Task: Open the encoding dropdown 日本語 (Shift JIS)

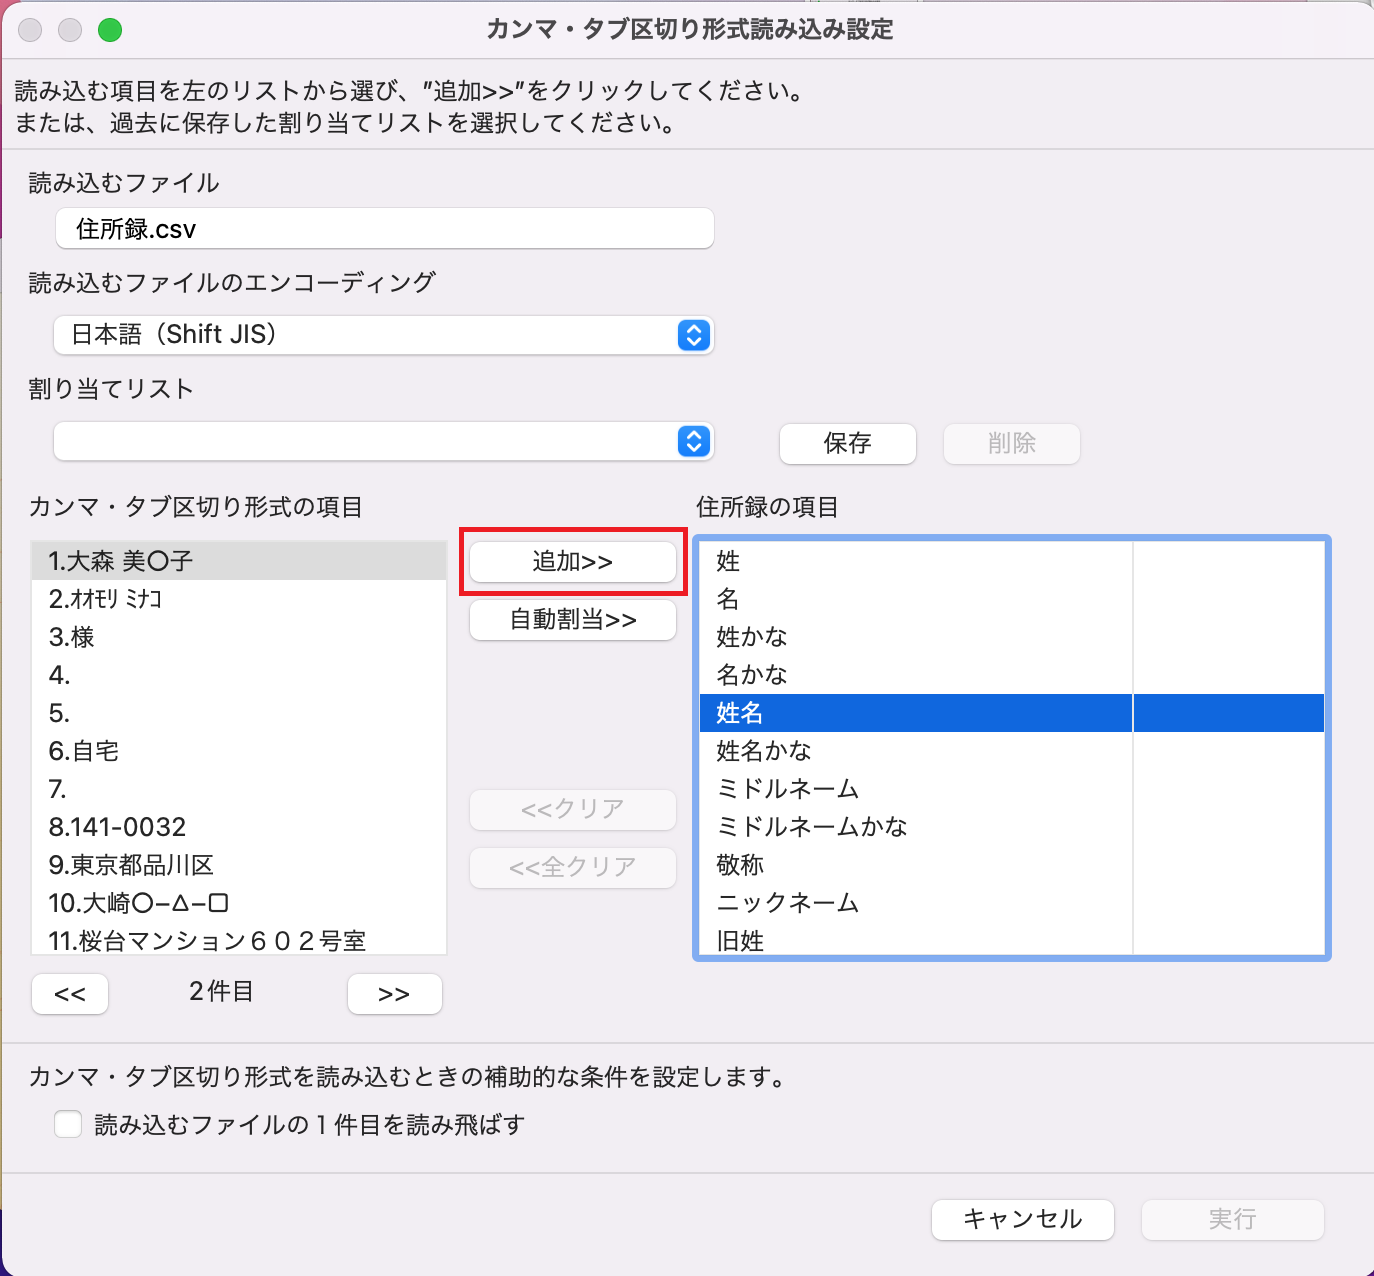Action: click(x=383, y=335)
